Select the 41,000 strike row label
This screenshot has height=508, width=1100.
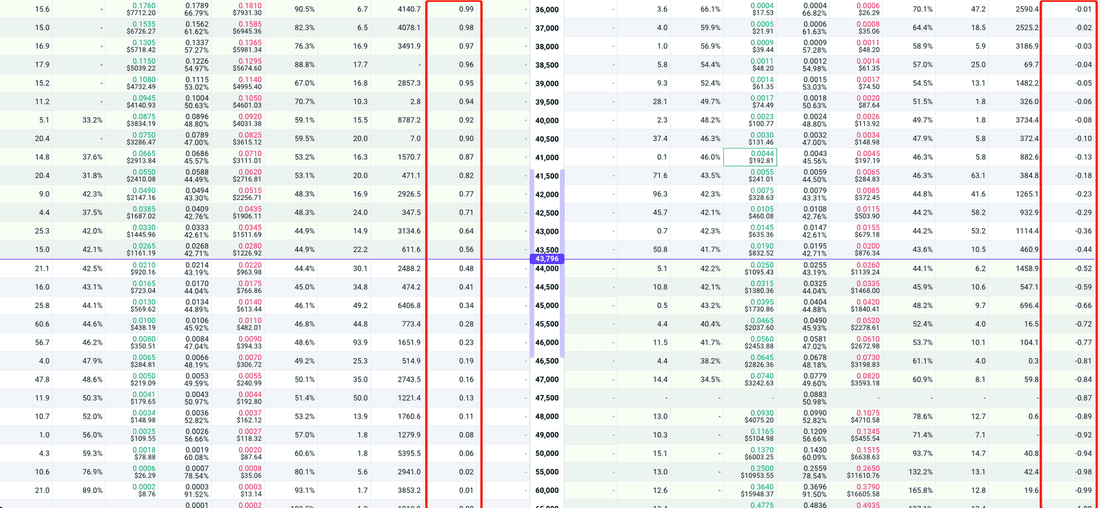pos(546,157)
